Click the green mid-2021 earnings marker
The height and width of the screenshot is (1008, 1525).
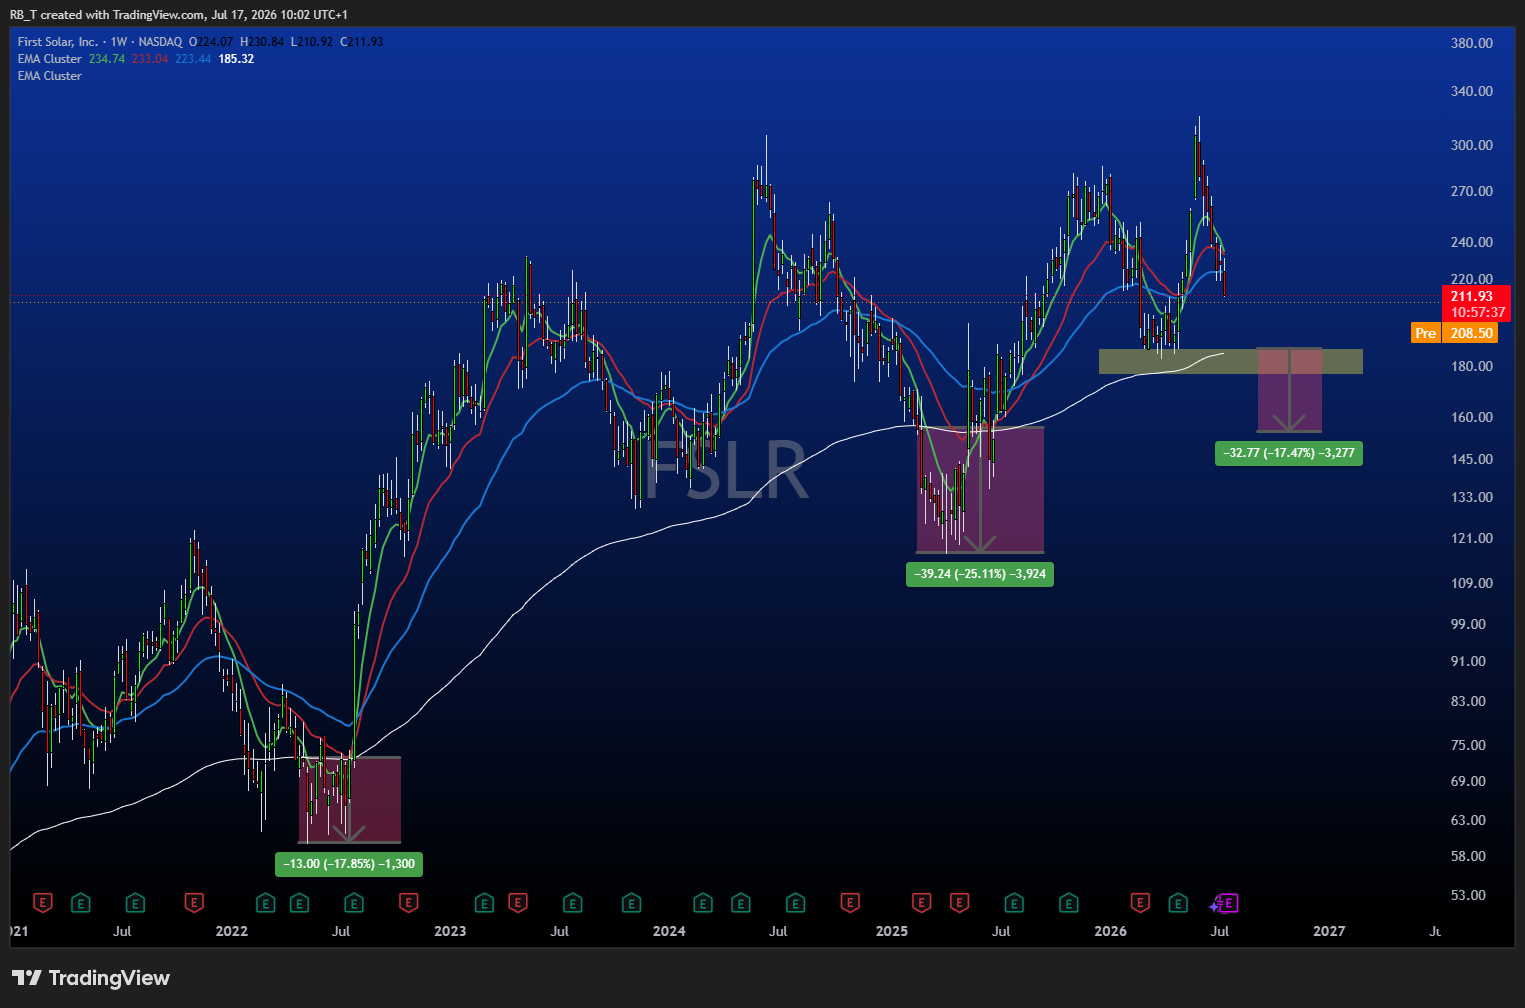135,903
